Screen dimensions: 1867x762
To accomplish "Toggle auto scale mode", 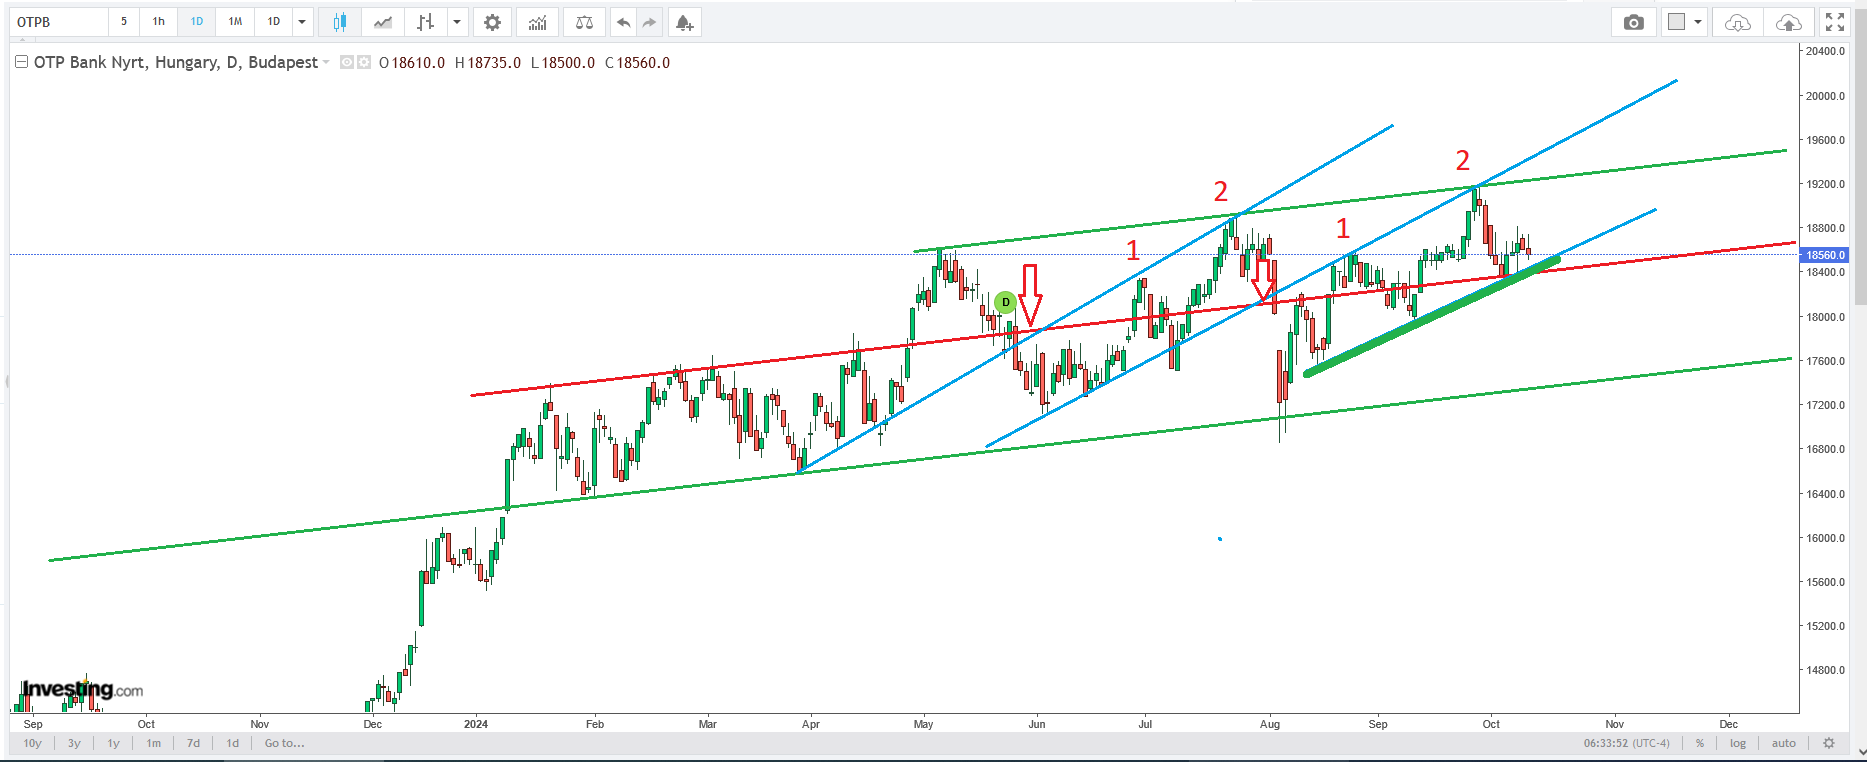I will pos(1784,743).
